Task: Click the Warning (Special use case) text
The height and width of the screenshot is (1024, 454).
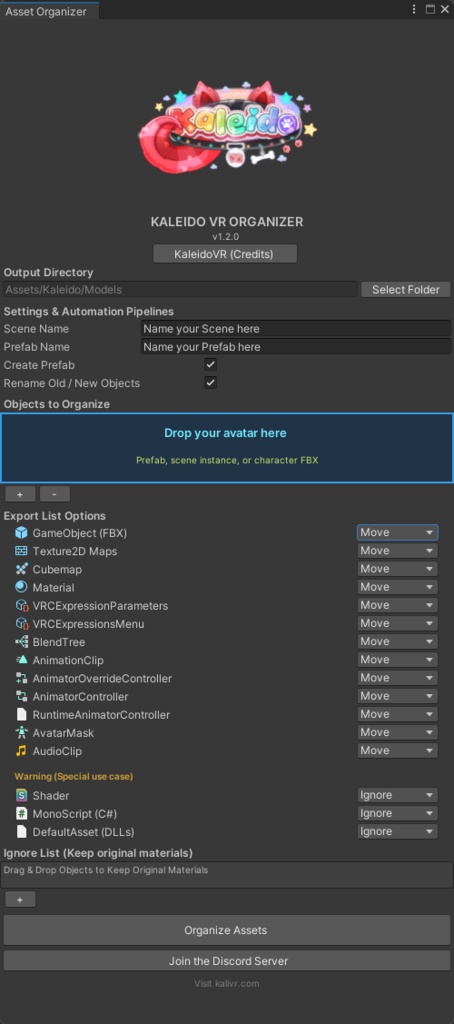Action: (x=74, y=776)
